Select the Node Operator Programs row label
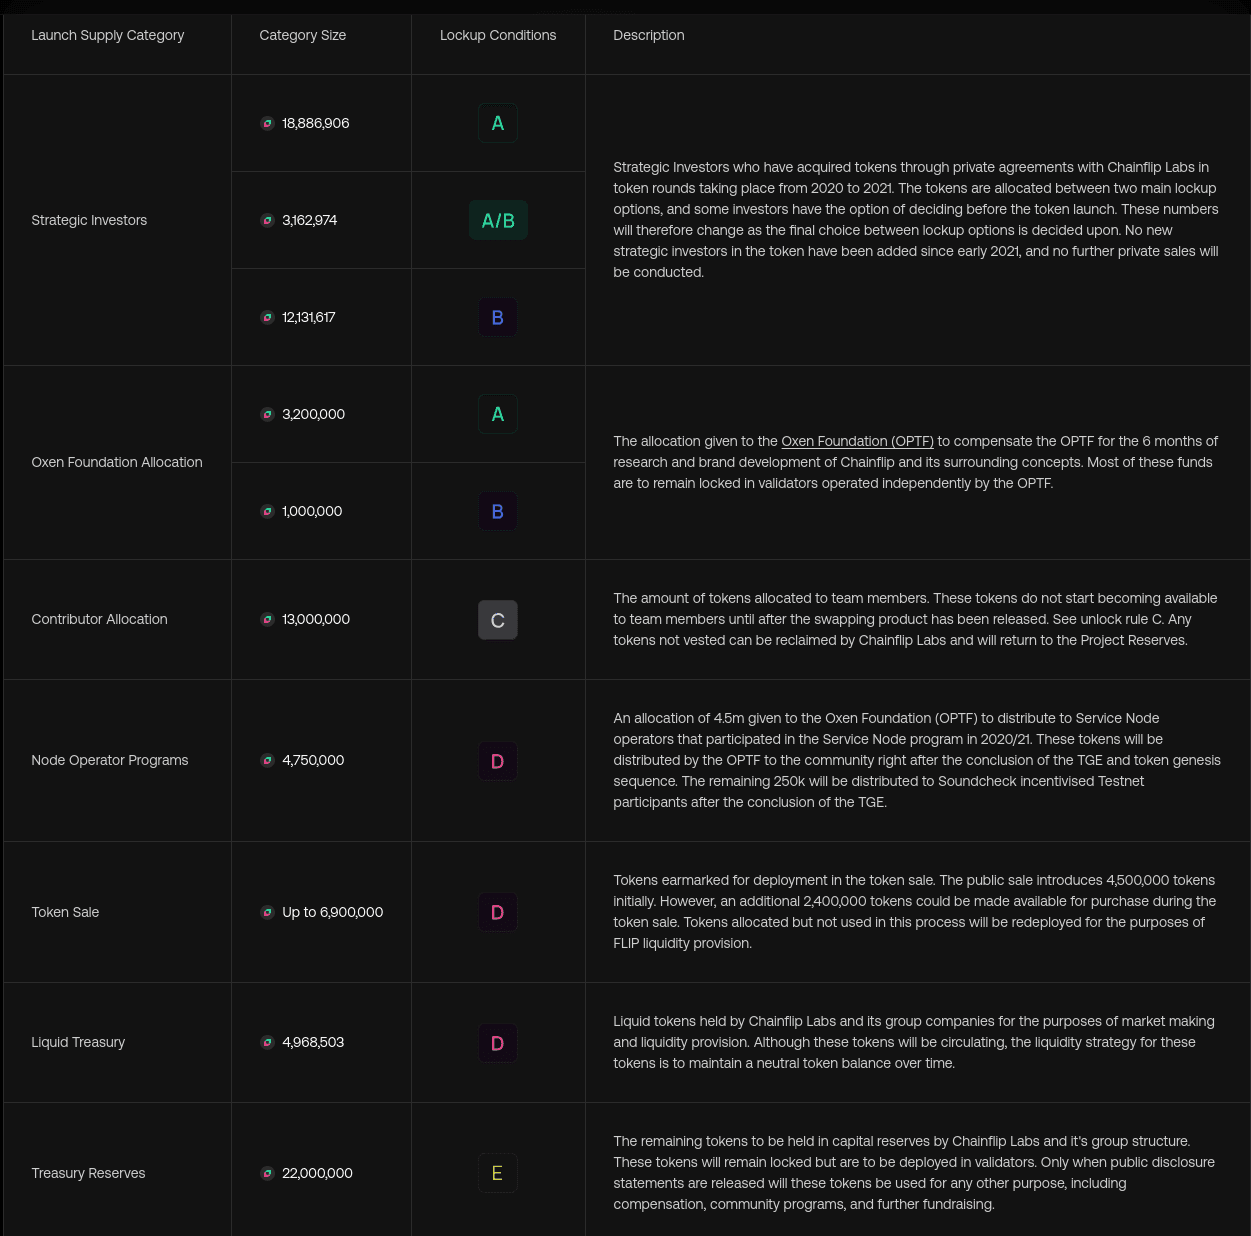Image resolution: width=1251 pixels, height=1236 pixels. tap(110, 760)
